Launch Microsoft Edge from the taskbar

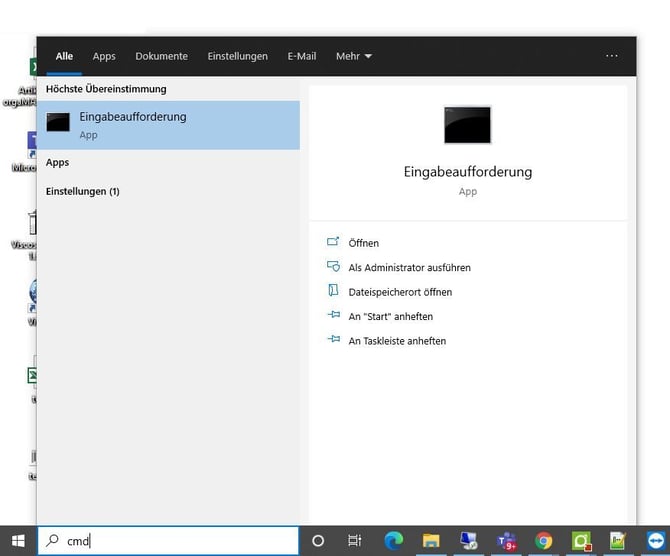tap(393, 541)
